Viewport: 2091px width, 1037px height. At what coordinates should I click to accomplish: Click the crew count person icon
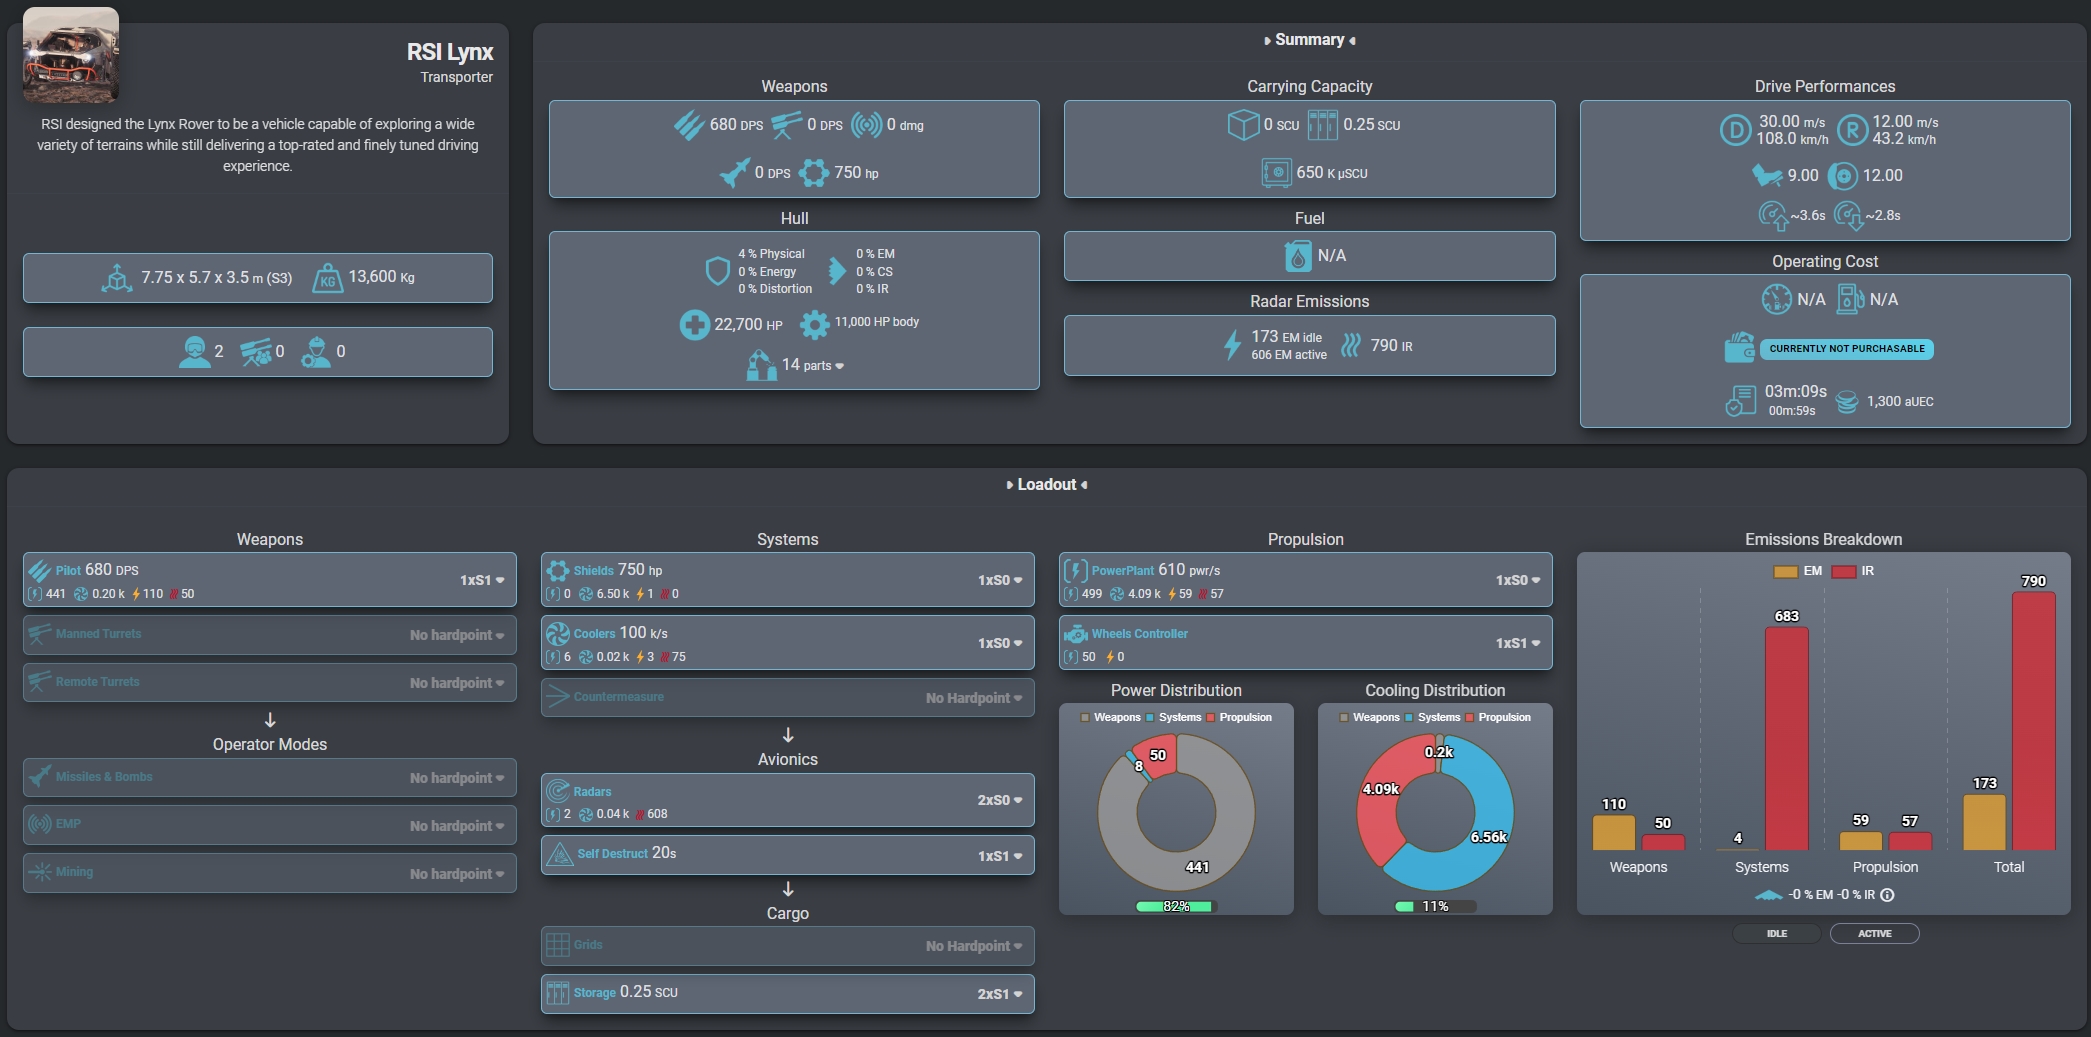click(194, 351)
